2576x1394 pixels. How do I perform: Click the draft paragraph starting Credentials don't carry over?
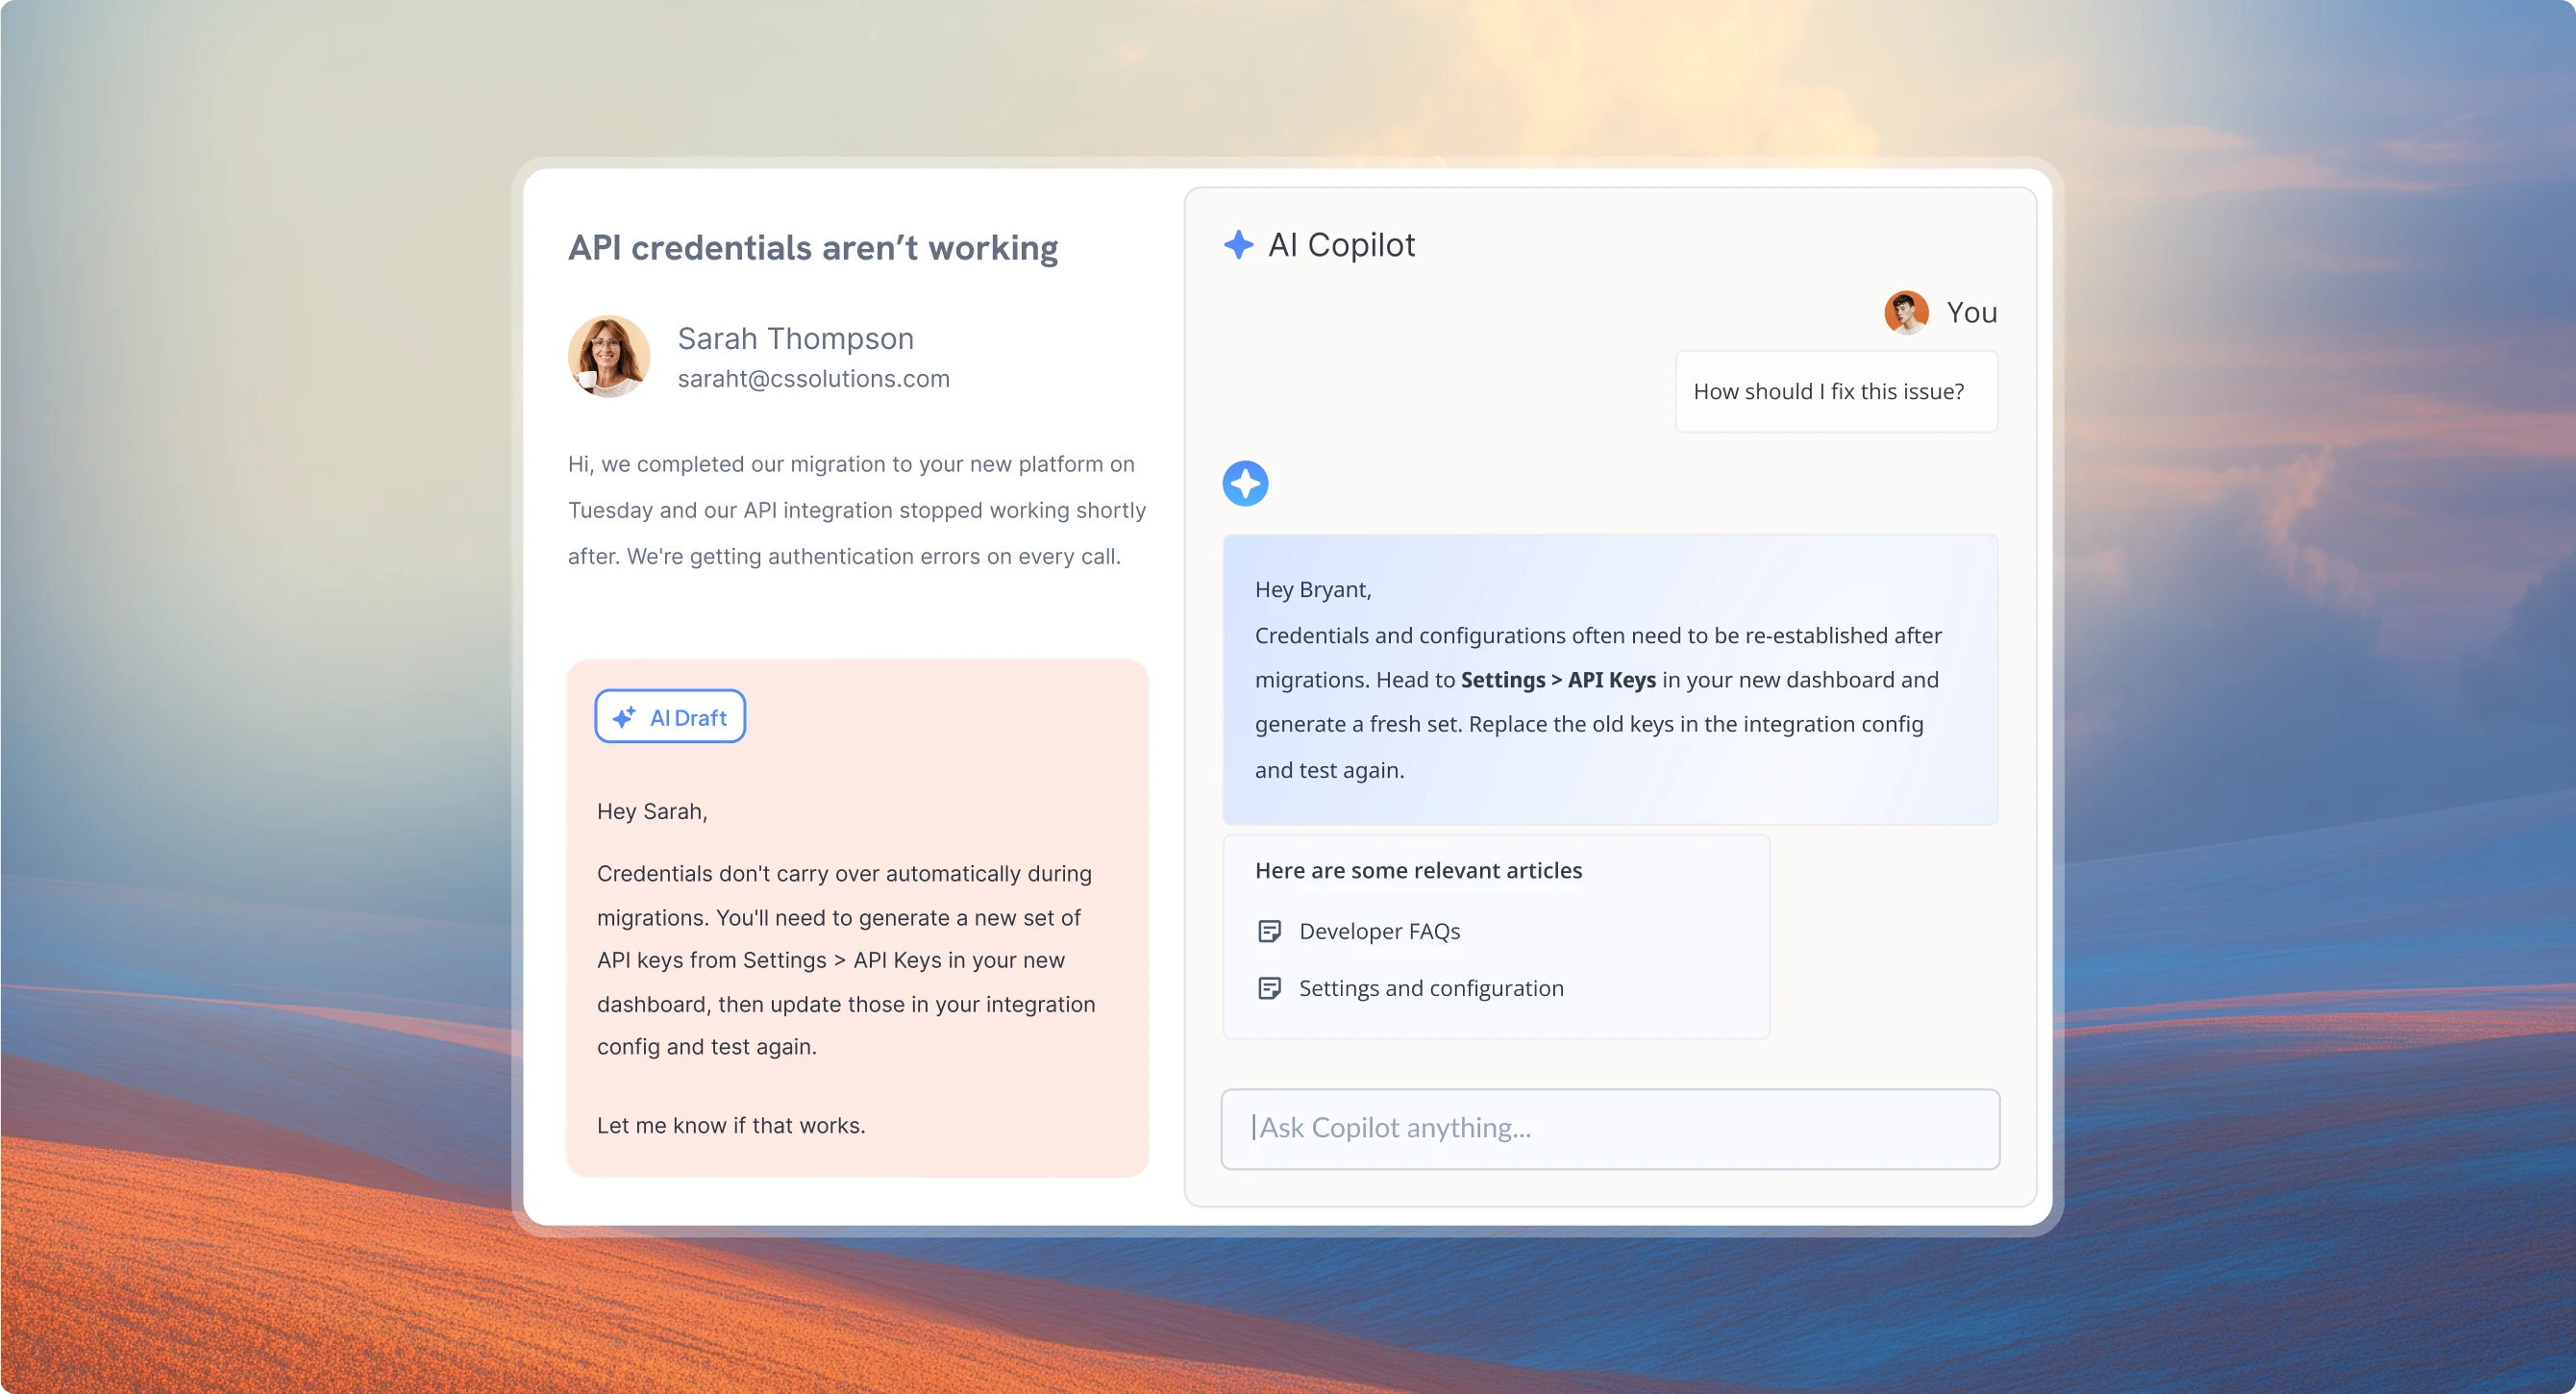[846, 960]
